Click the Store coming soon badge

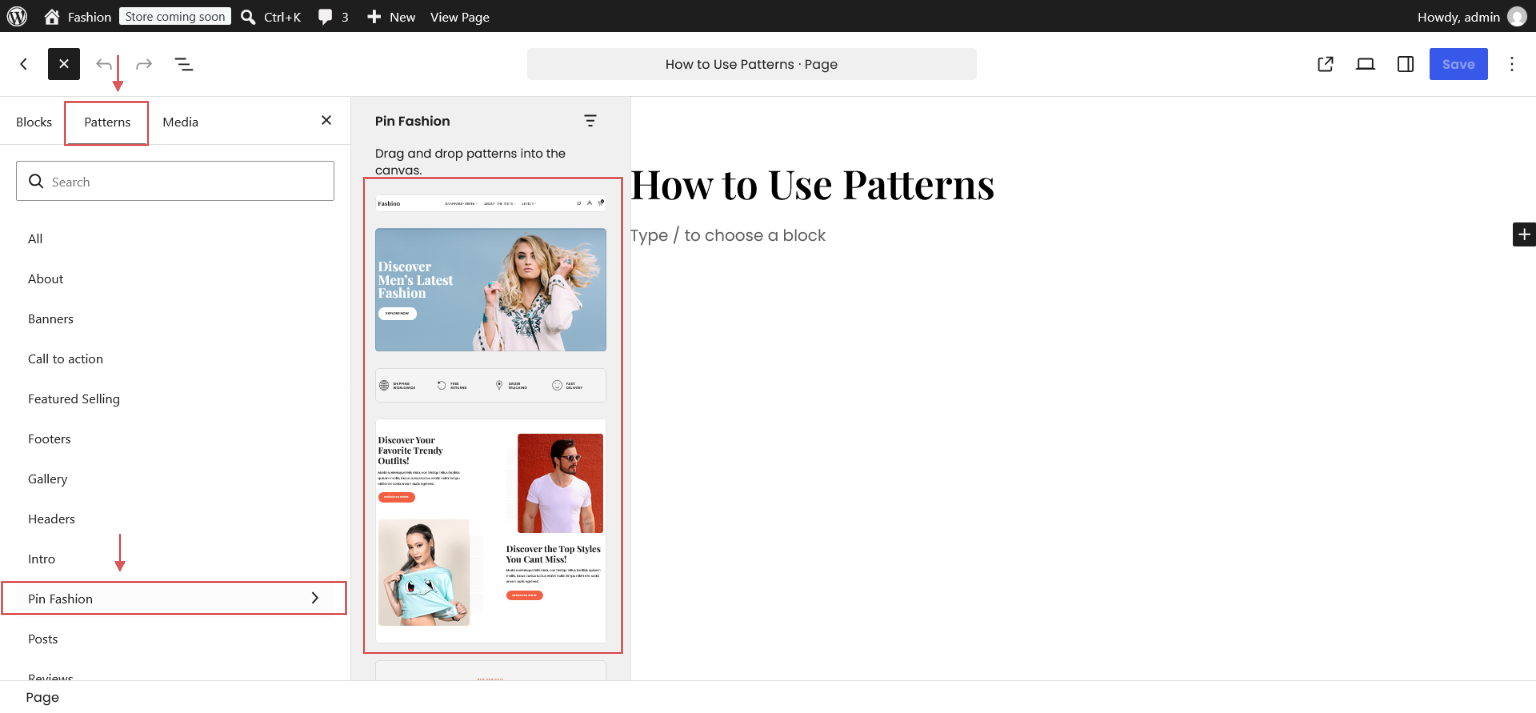pos(175,16)
